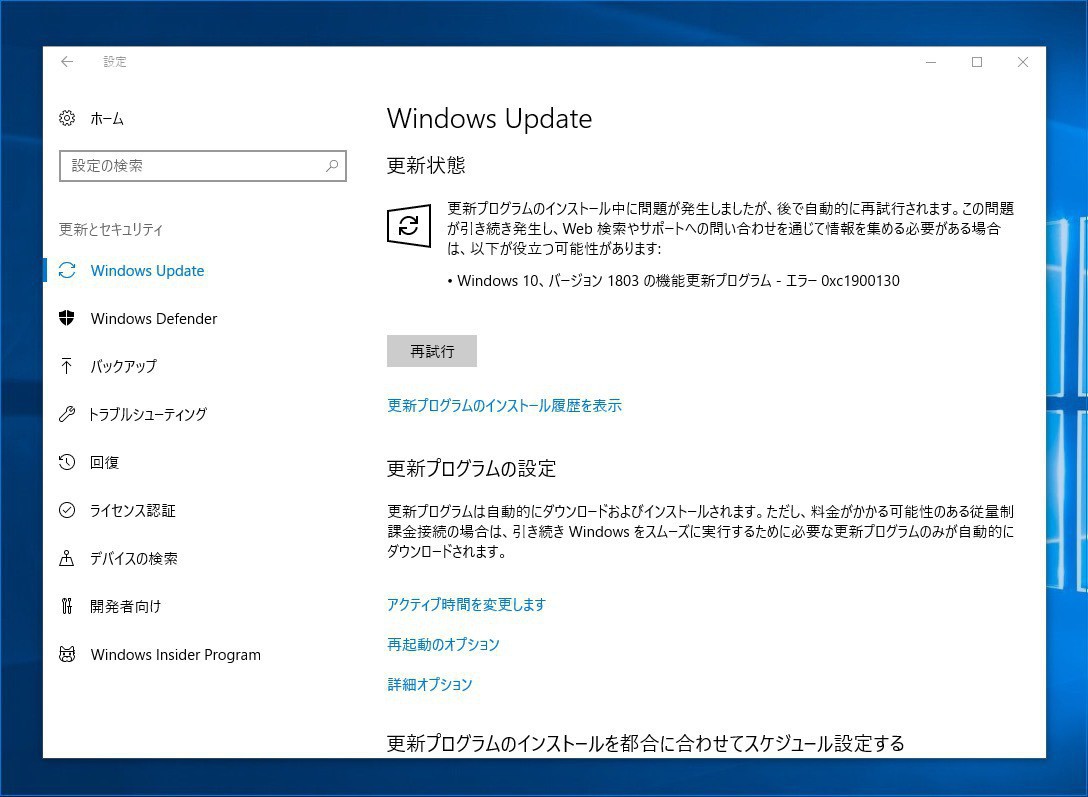Go to バックアップ settings
The height and width of the screenshot is (797, 1088).
tap(123, 366)
